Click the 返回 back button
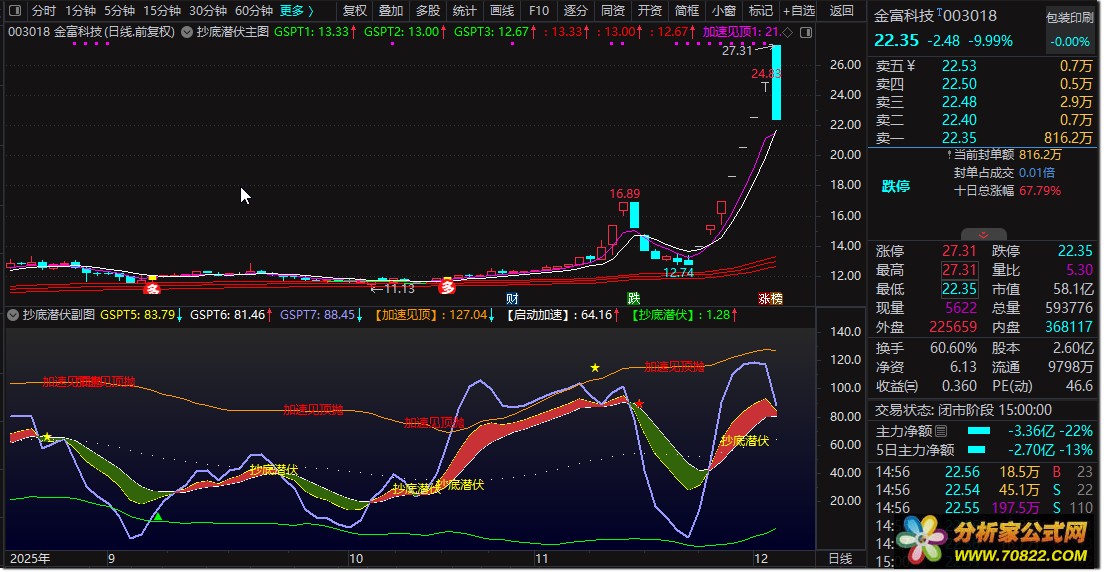This screenshot has width=1104, height=572. pyautogui.click(x=842, y=11)
